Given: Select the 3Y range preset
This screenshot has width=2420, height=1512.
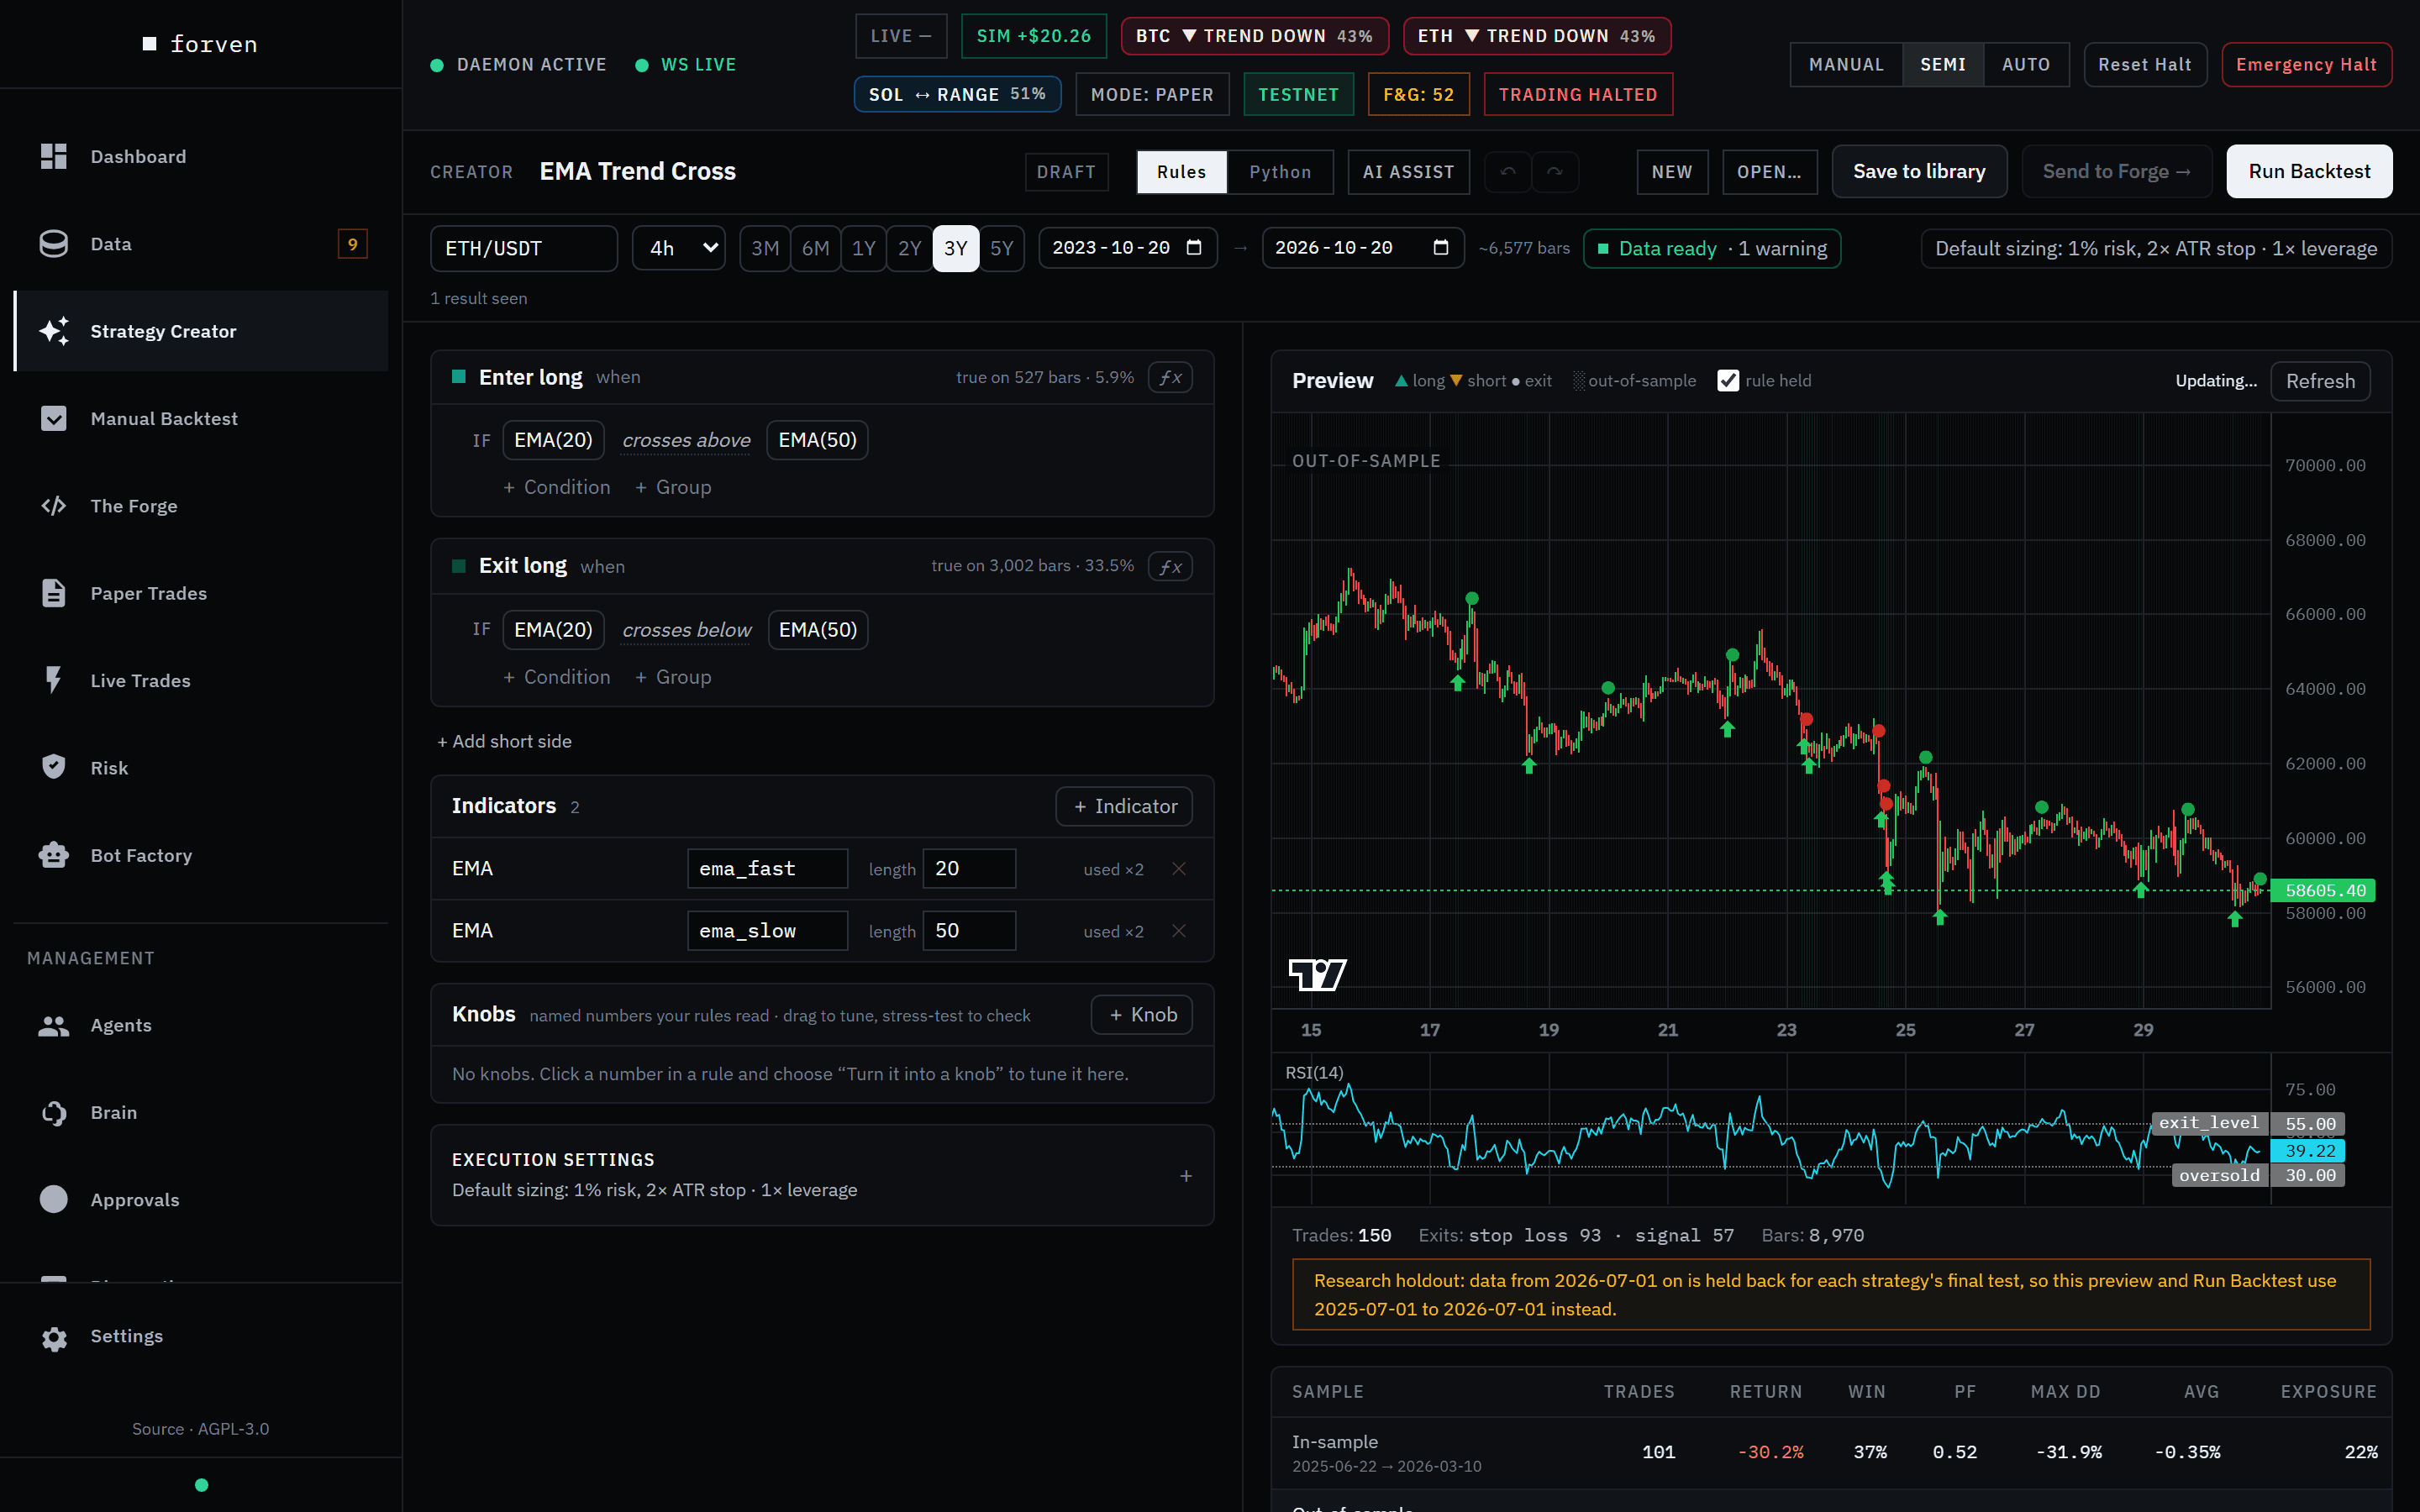Looking at the screenshot, I should coord(955,248).
